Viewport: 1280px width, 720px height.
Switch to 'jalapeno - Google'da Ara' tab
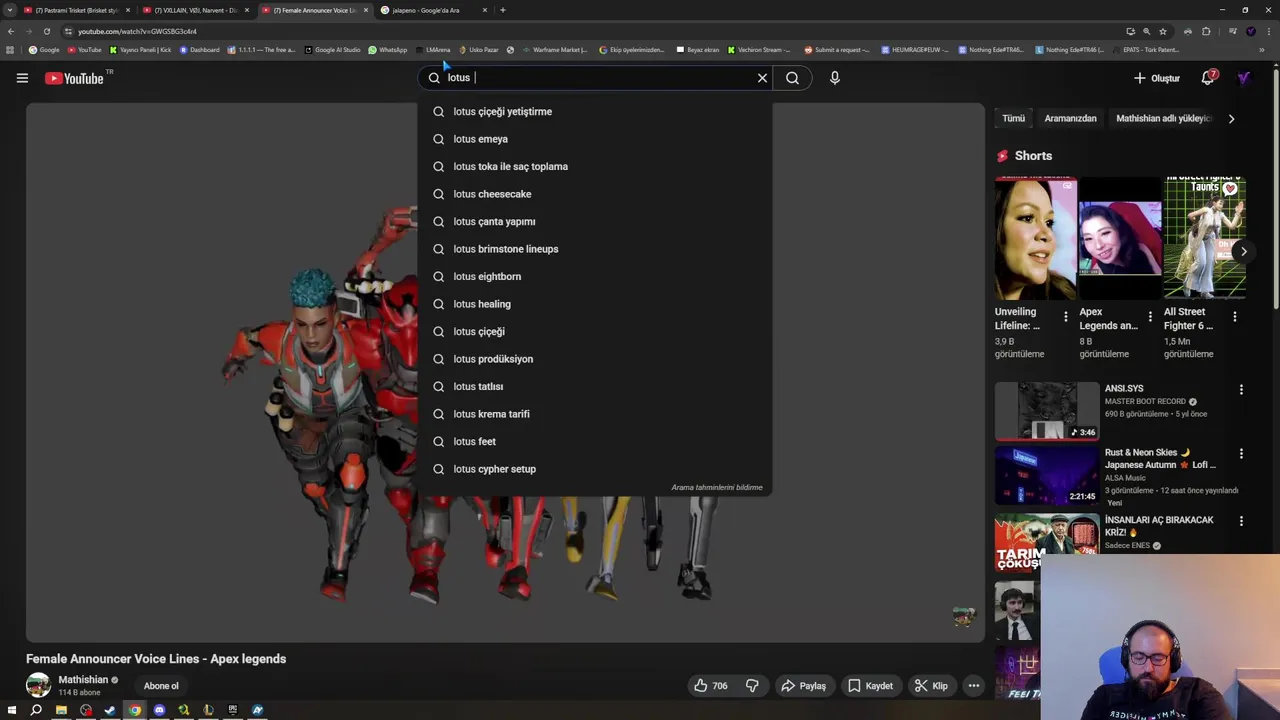[432, 10]
